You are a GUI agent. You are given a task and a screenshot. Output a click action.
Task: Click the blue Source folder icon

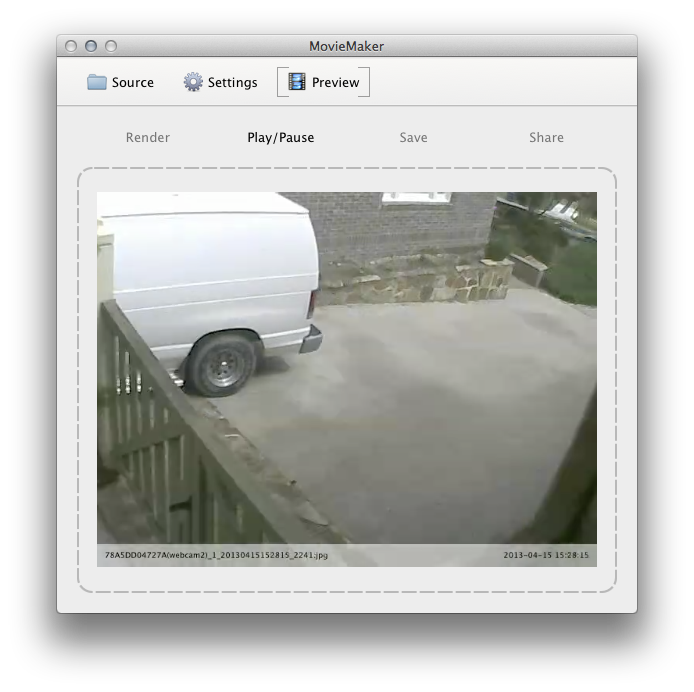click(x=96, y=82)
